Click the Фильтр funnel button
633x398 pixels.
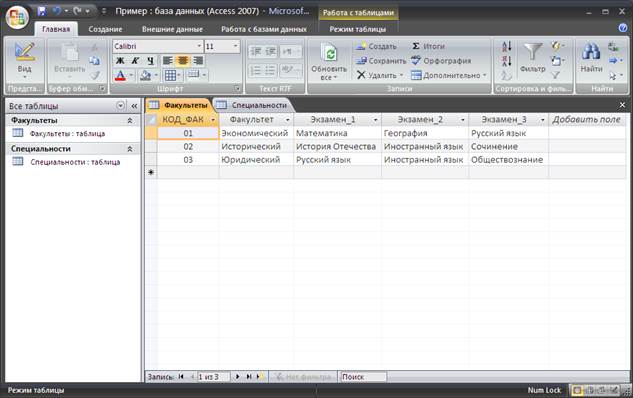click(x=533, y=58)
